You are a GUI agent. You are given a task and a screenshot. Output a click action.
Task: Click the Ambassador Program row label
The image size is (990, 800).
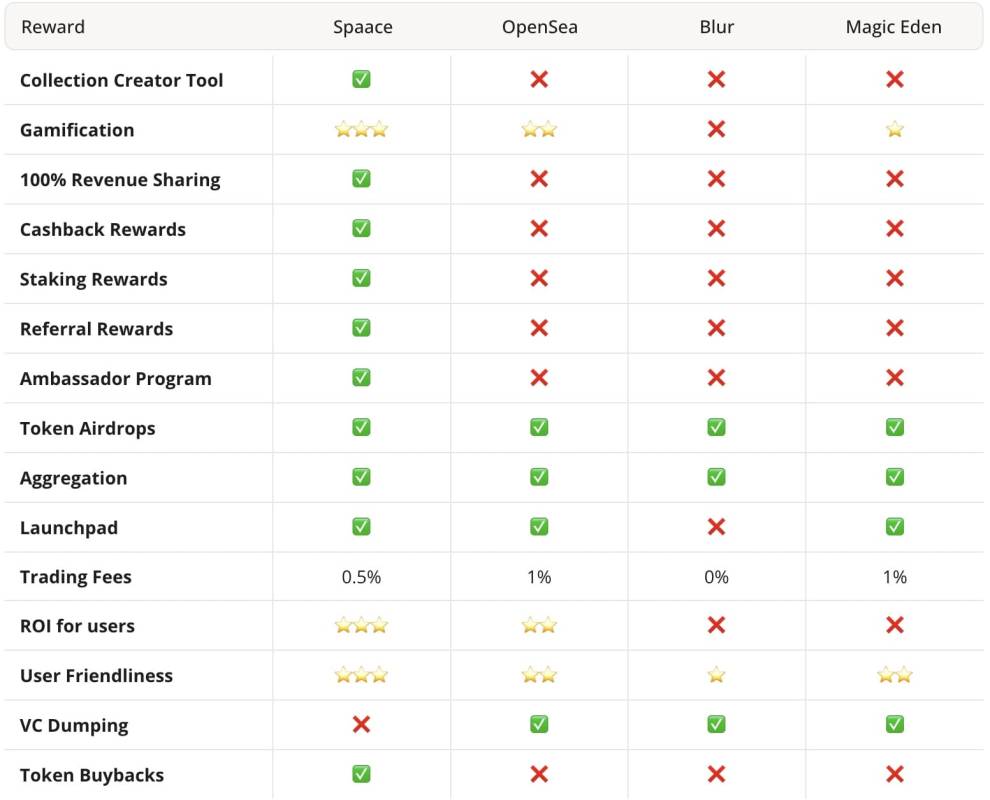click(116, 379)
